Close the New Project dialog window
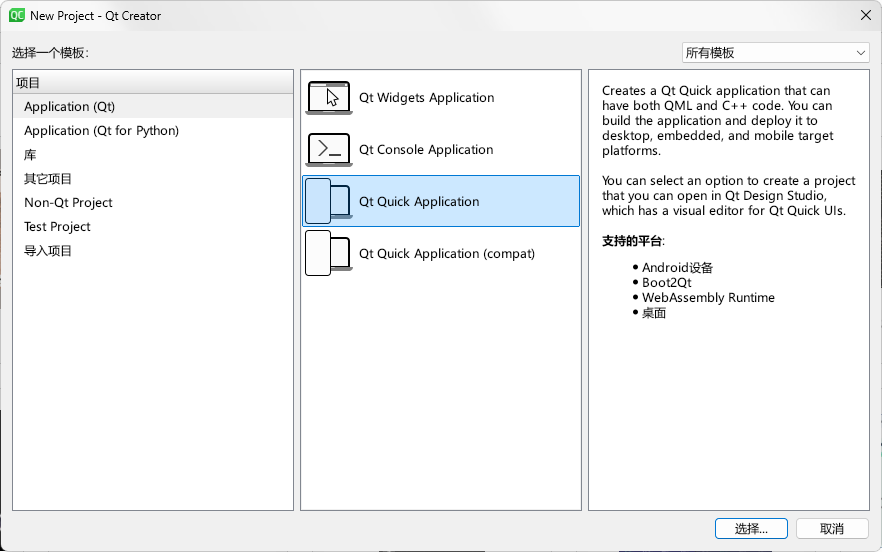 [864, 15]
